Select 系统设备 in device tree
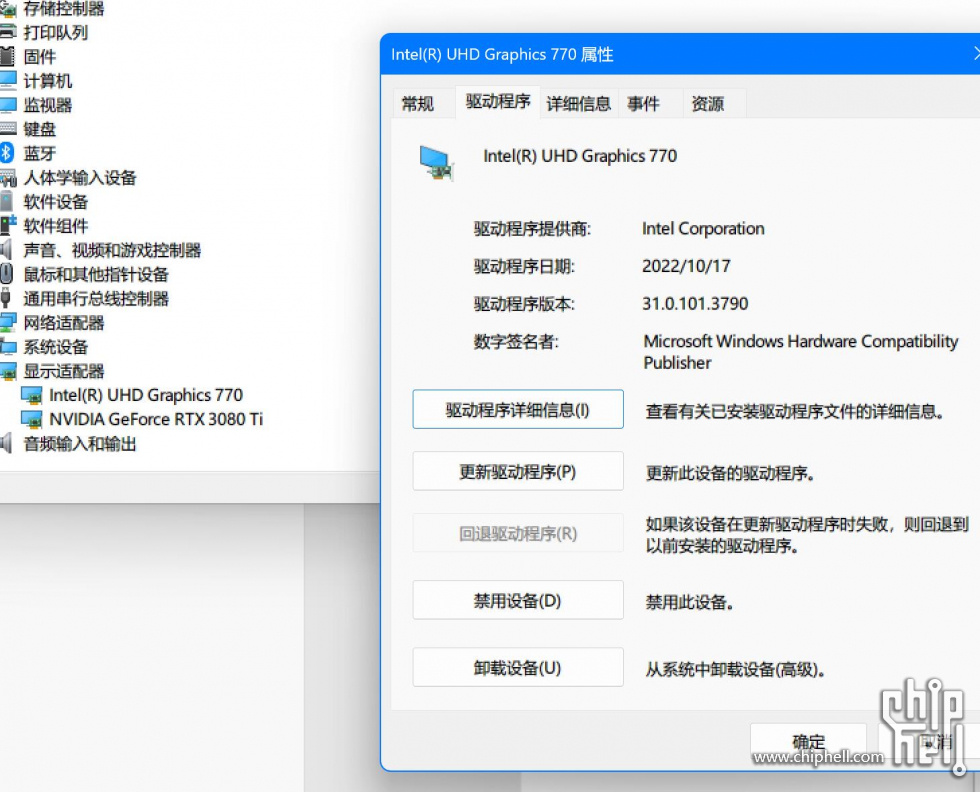This screenshot has width=980, height=792. 56,347
